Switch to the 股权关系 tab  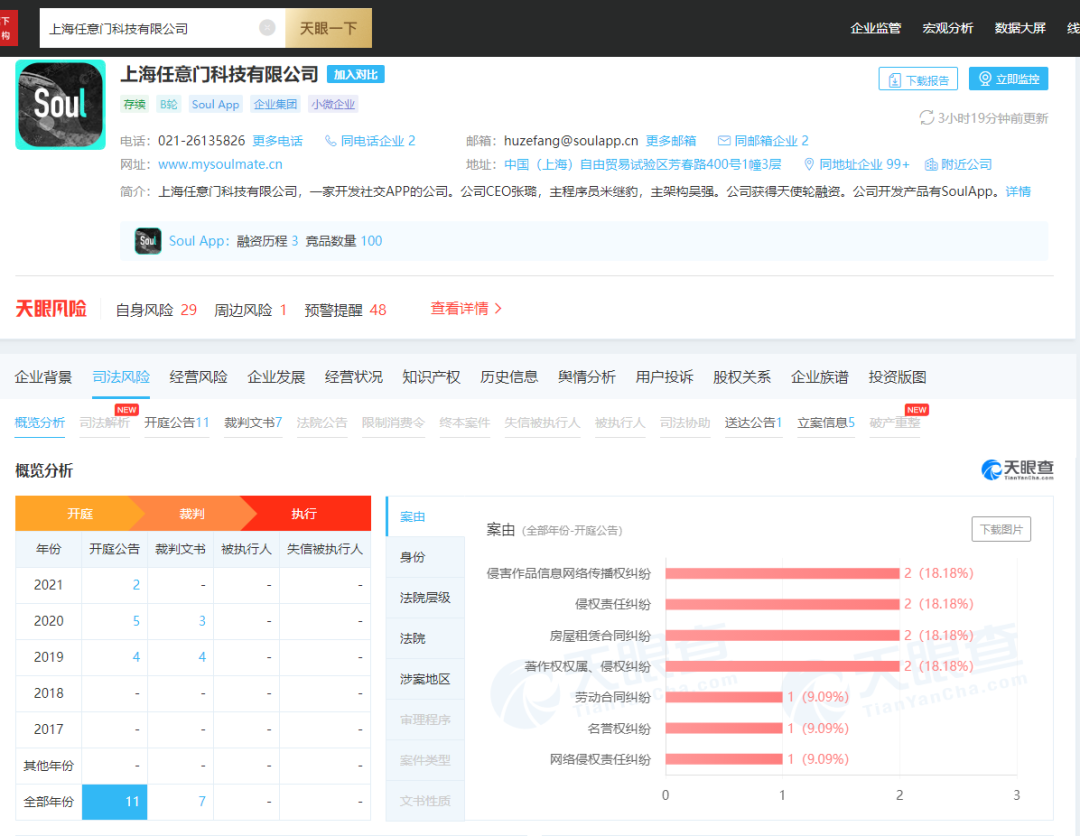742,377
